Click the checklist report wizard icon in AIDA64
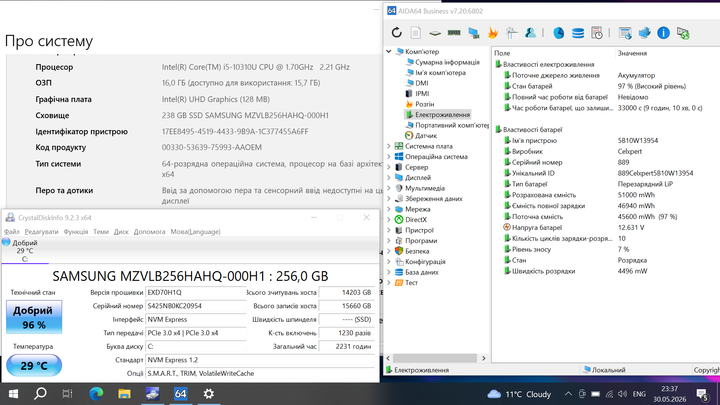The image size is (720, 405). click(512, 33)
